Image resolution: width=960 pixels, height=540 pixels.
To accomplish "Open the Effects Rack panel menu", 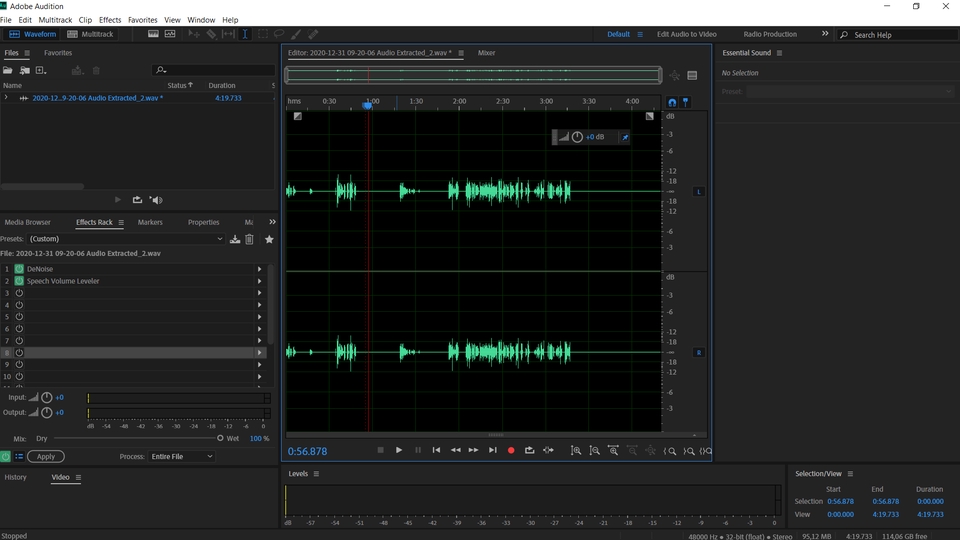I will pyautogui.click(x=121, y=223).
